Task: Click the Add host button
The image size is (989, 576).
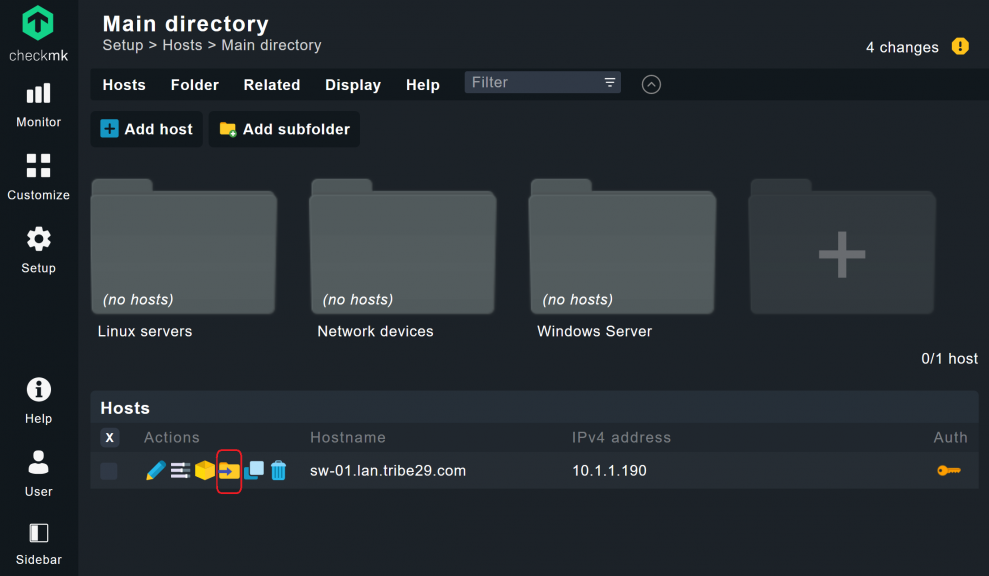Action: [x=147, y=129]
